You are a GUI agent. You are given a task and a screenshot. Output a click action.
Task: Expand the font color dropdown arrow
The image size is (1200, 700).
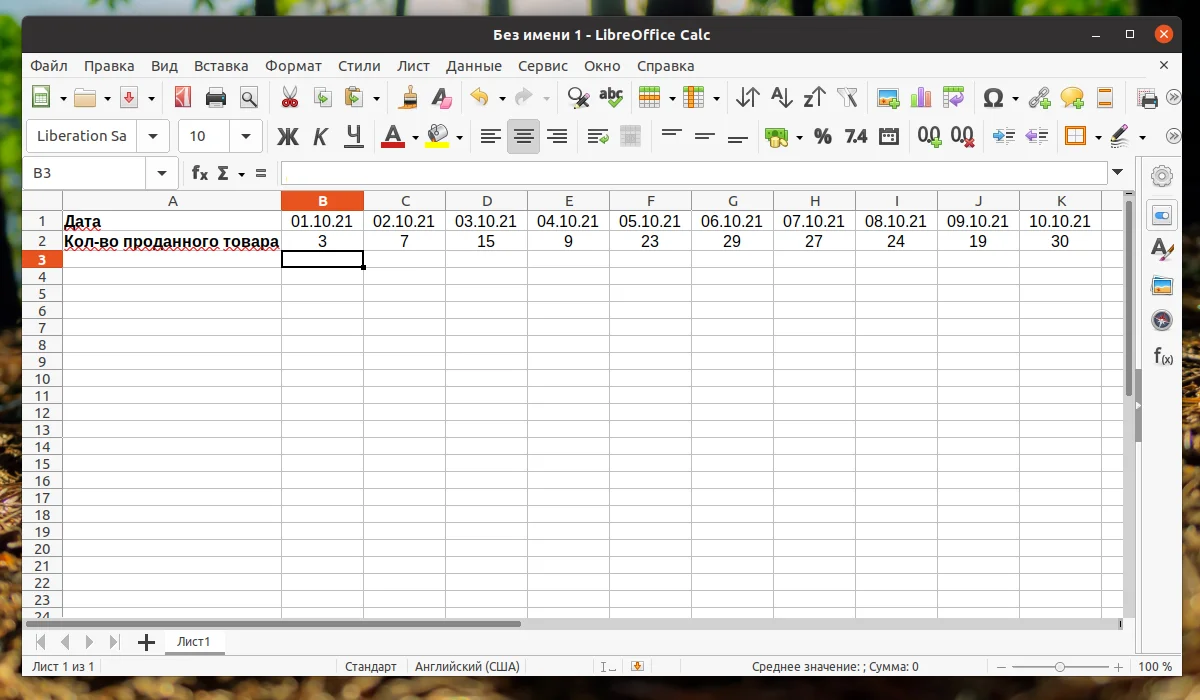415,136
